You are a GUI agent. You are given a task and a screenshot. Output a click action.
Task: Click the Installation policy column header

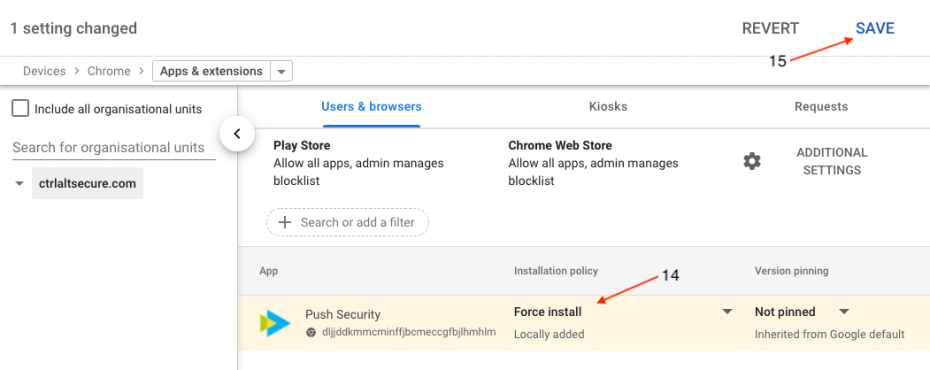556,271
